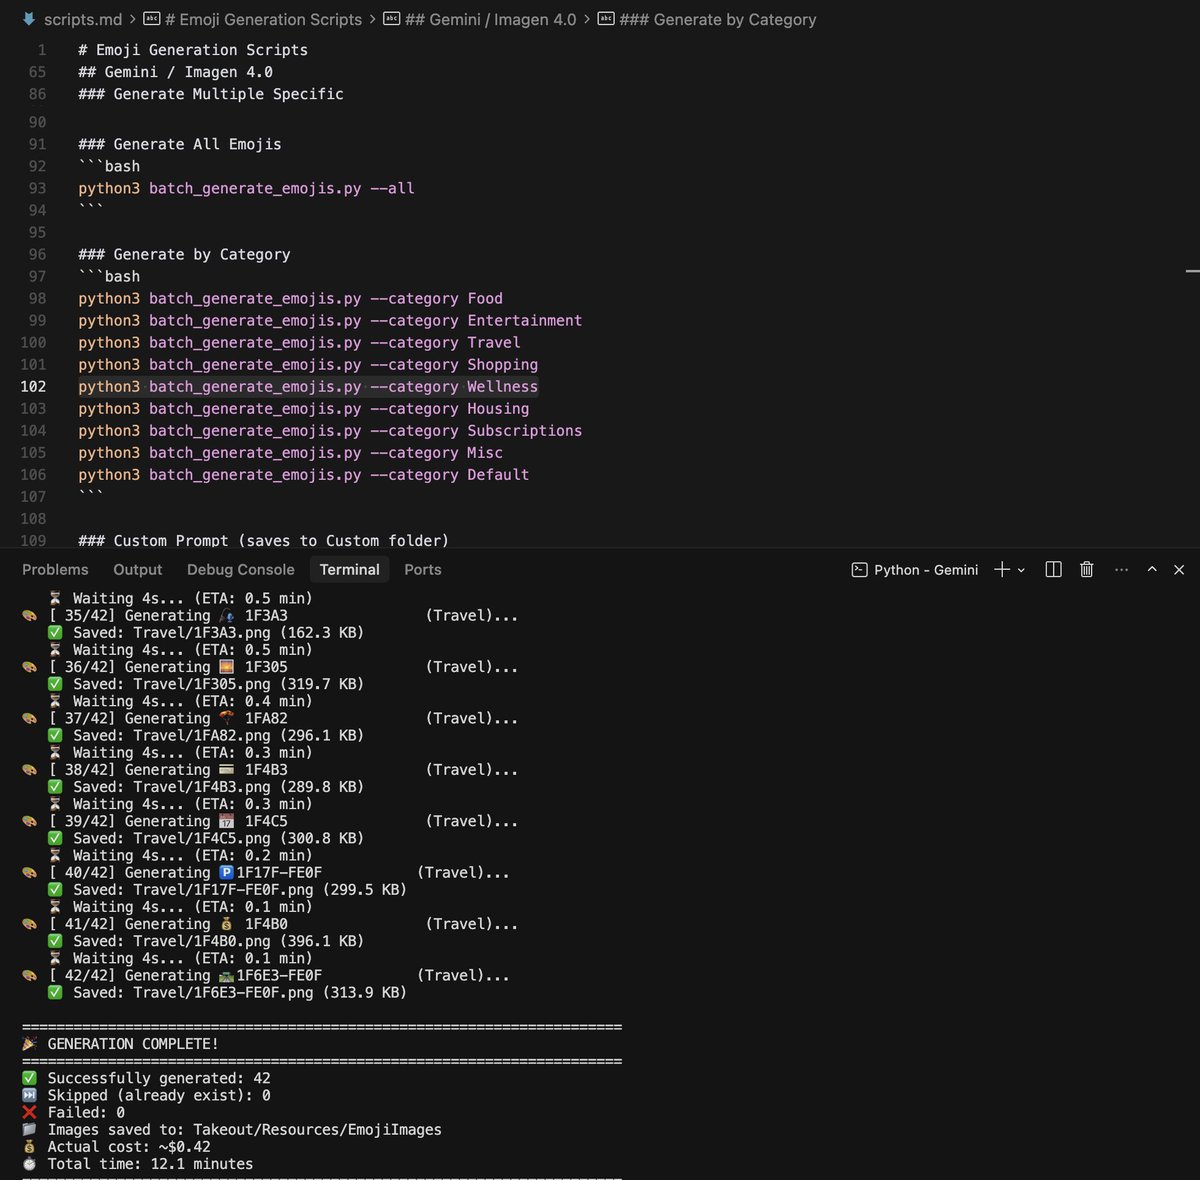The image size is (1200, 1180).
Task: Click the '--category Entertainment' command line
Action: point(330,321)
